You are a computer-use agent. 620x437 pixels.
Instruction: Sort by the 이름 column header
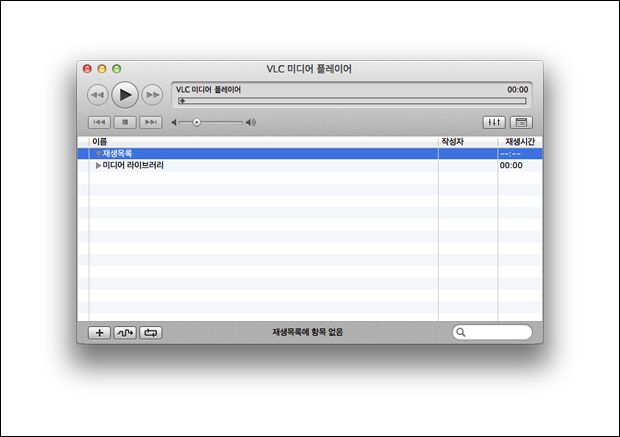(264, 142)
